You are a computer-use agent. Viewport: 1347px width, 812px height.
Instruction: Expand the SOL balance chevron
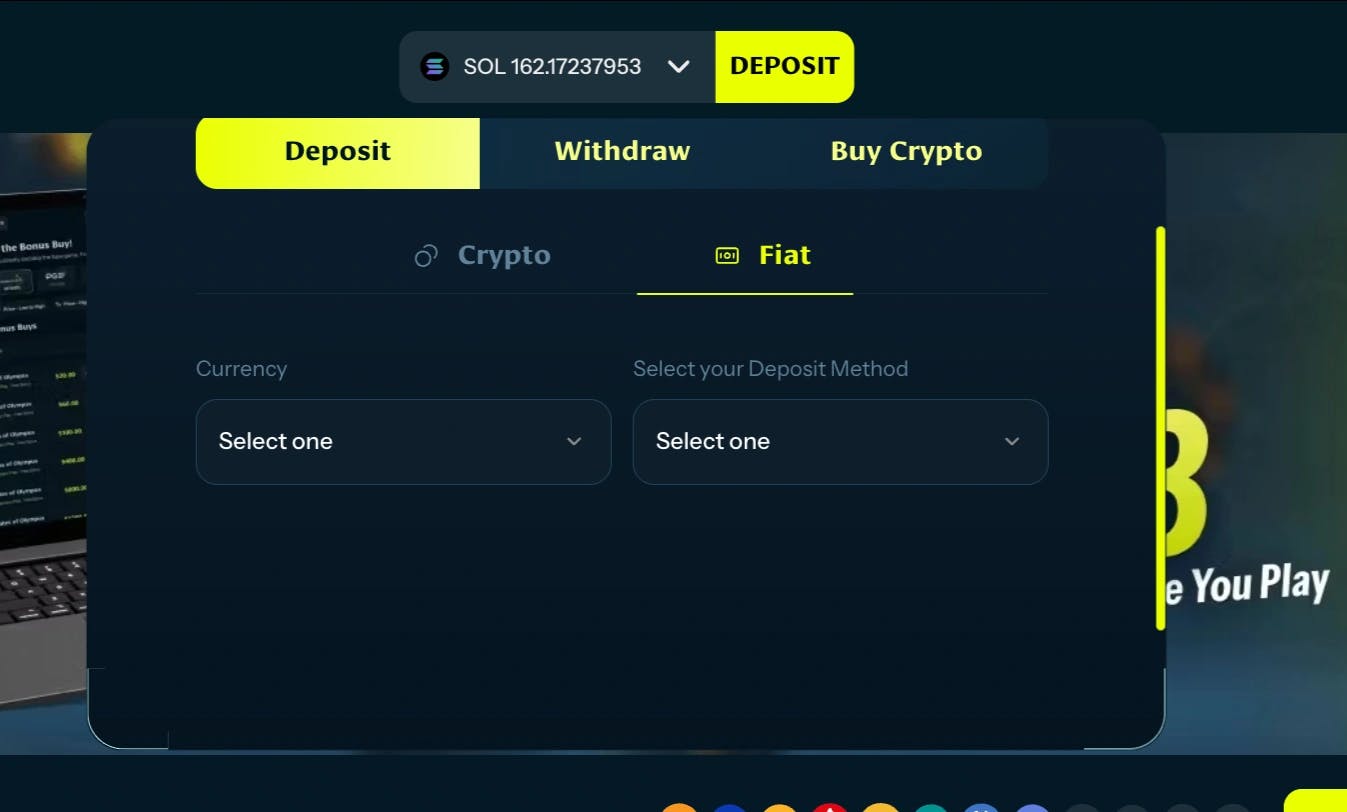tap(679, 67)
